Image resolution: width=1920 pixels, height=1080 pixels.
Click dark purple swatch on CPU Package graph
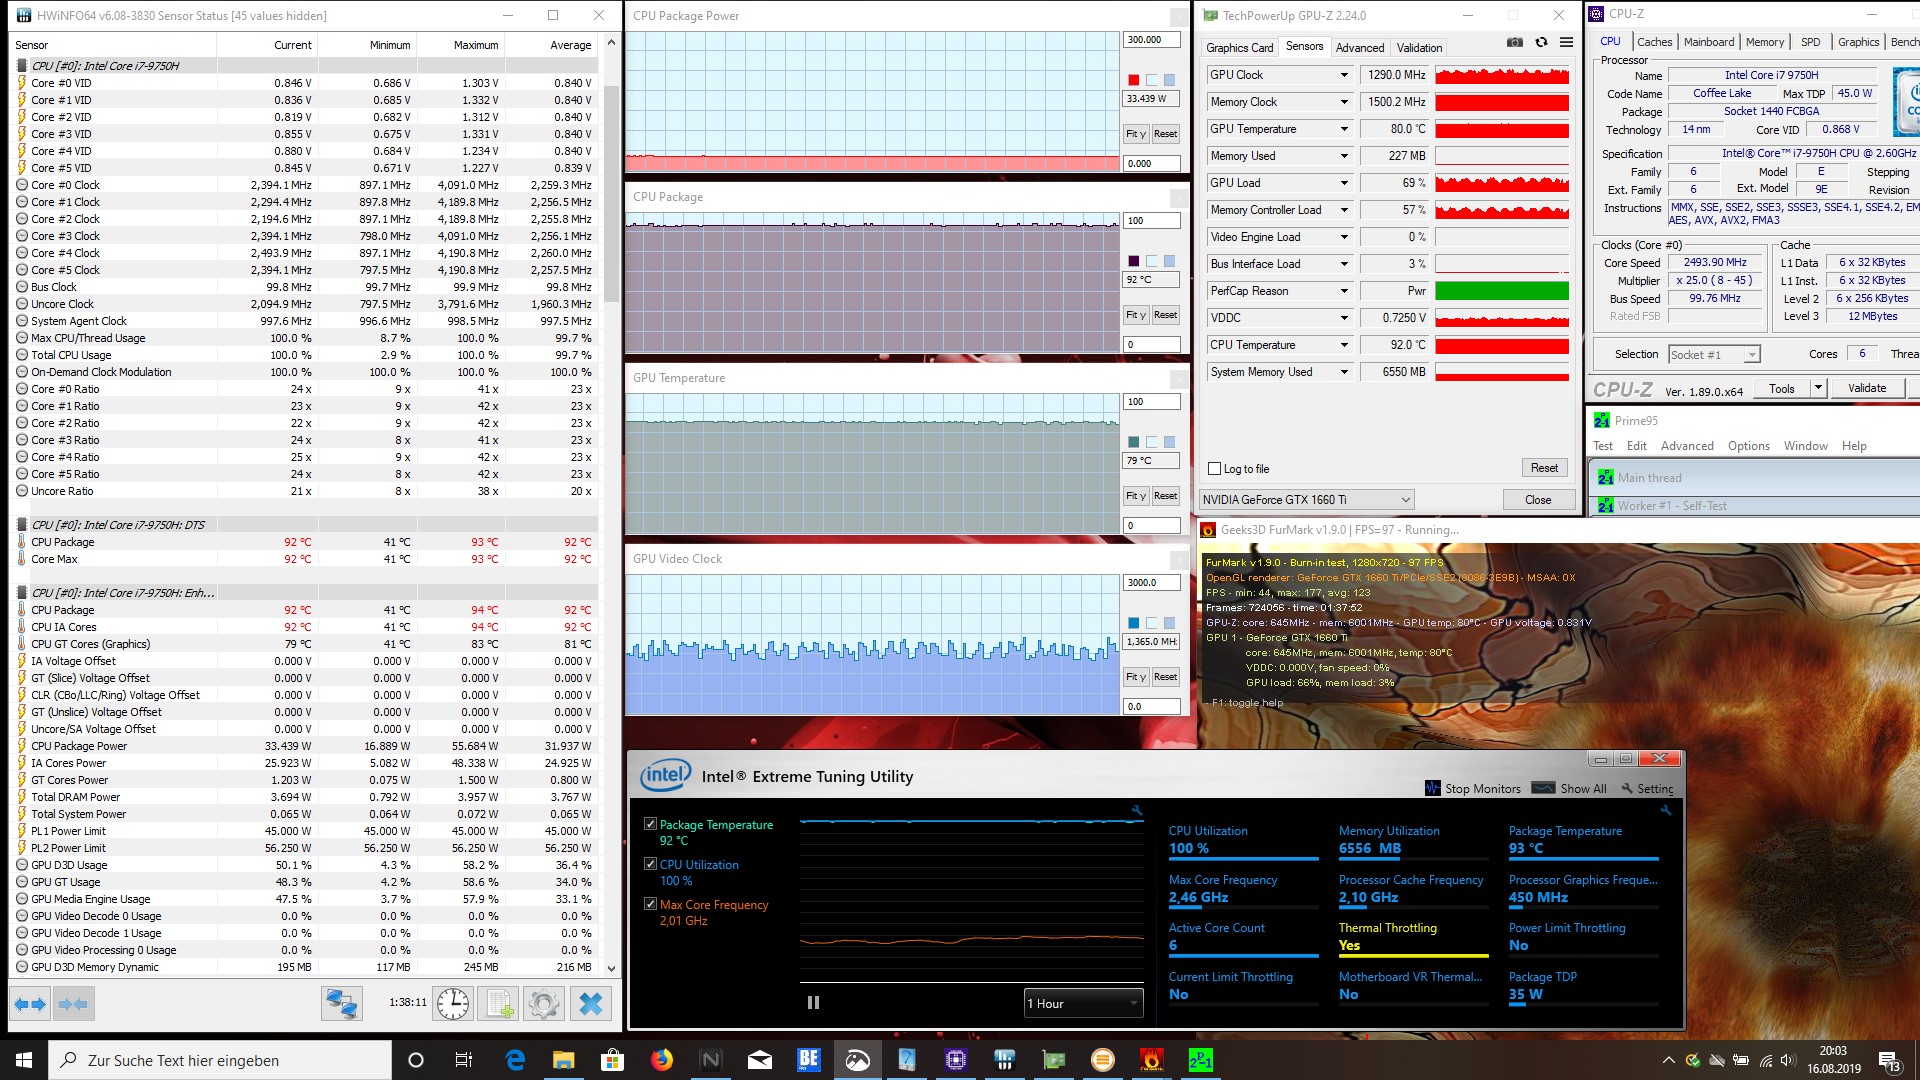tap(1133, 261)
